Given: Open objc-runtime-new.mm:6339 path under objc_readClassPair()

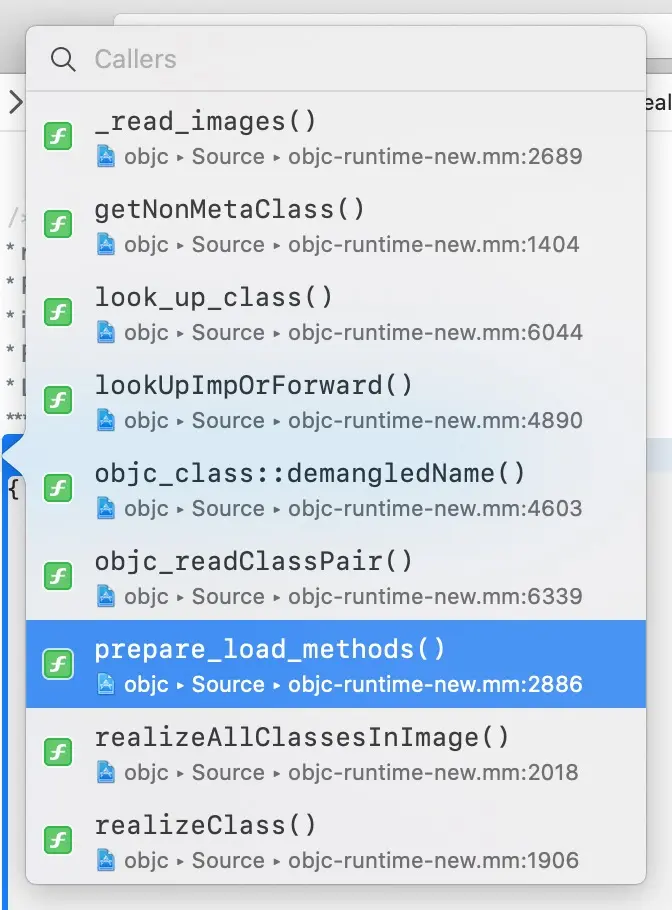Looking at the screenshot, I should [435, 597].
